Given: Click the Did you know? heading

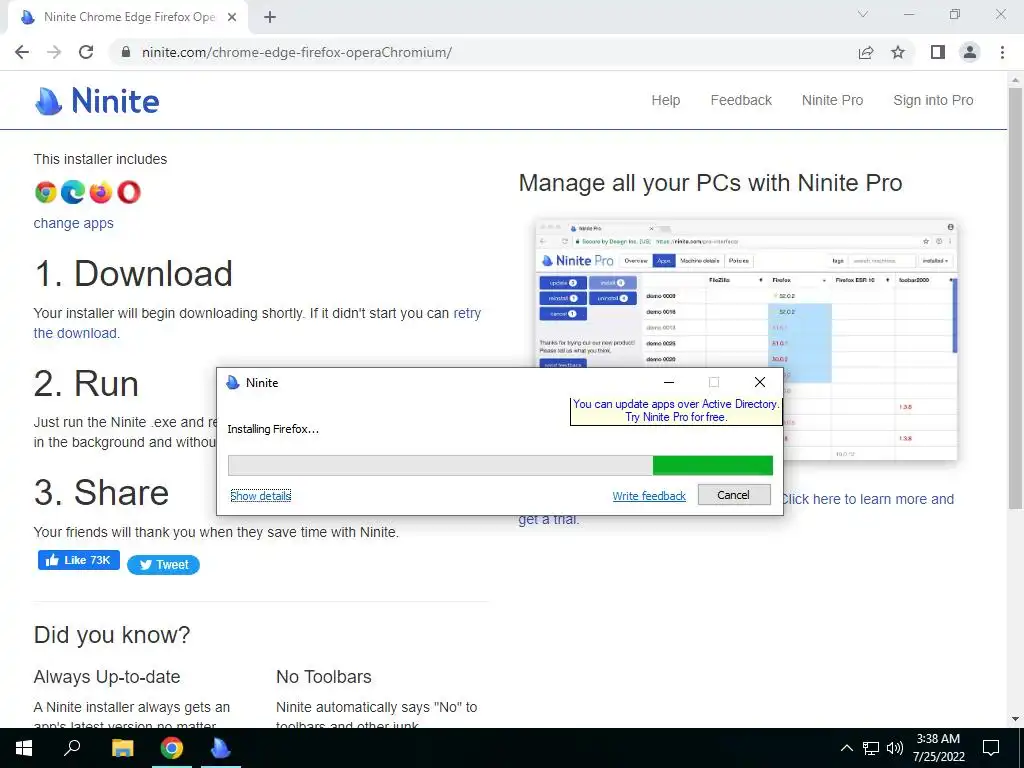Looking at the screenshot, I should click(112, 635).
